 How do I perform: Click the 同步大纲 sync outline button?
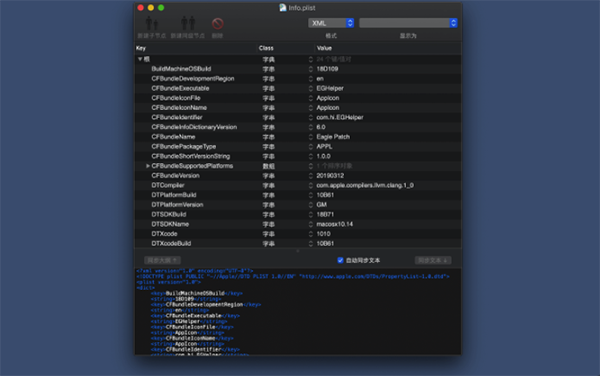click(x=162, y=260)
